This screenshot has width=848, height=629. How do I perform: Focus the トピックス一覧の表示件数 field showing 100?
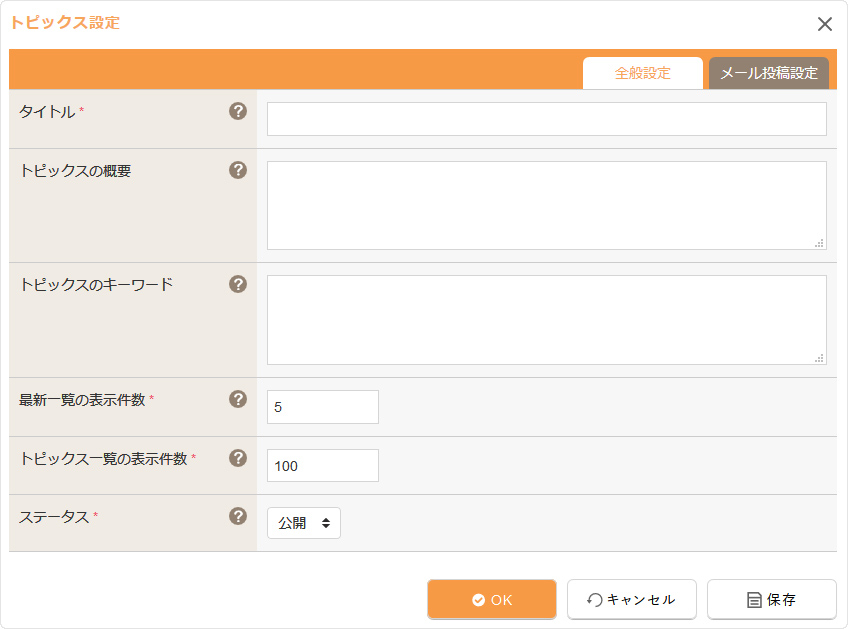(323, 466)
